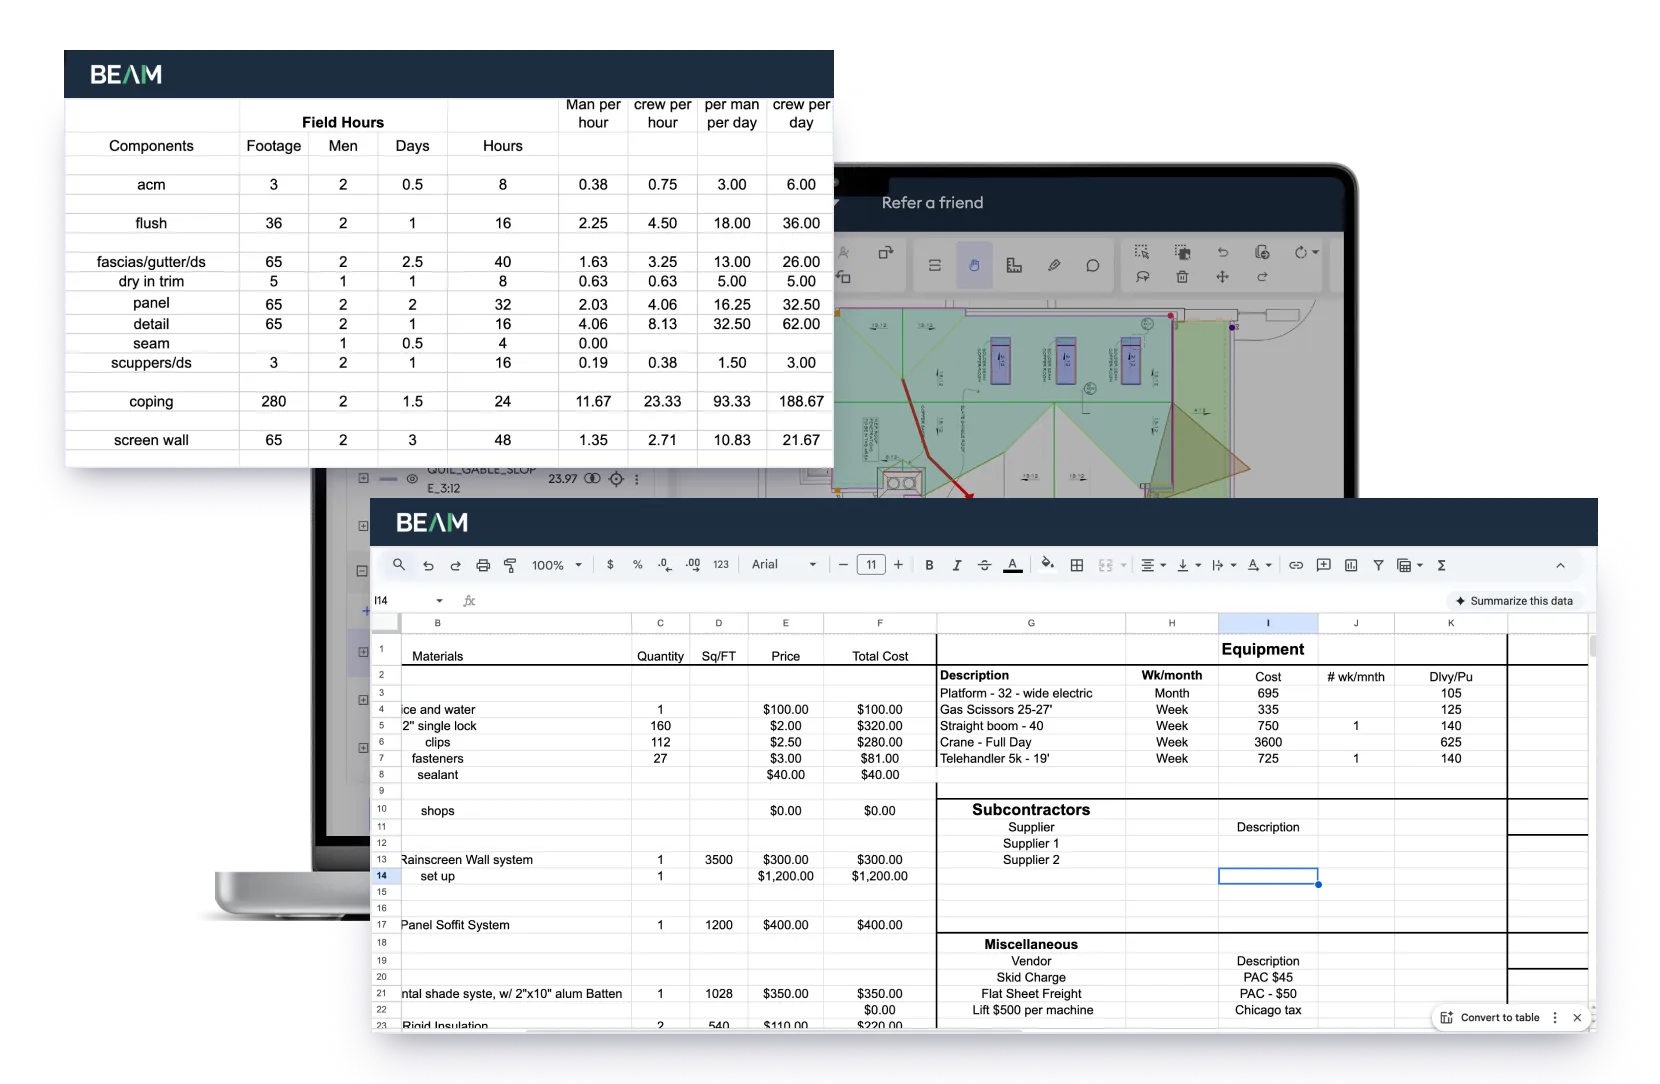Click the Create a filter icon
The height and width of the screenshot is (1084, 1660).
(1378, 564)
